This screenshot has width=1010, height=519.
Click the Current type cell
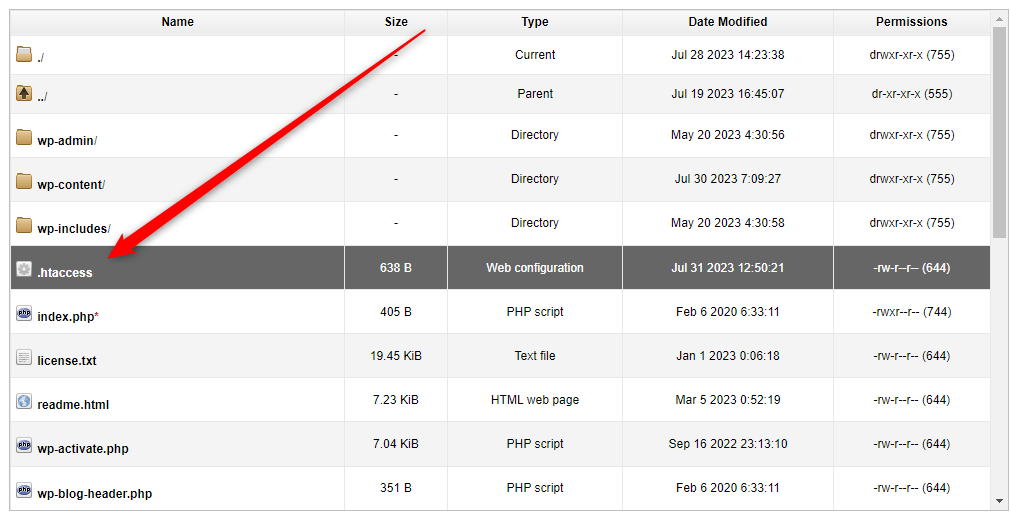click(x=535, y=55)
